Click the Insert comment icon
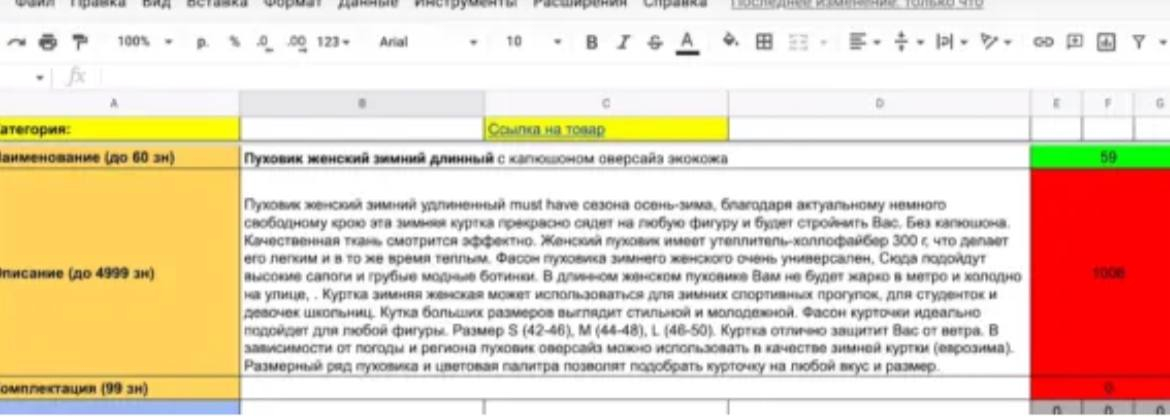This screenshot has width=1170, height=419. click(1074, 42)
